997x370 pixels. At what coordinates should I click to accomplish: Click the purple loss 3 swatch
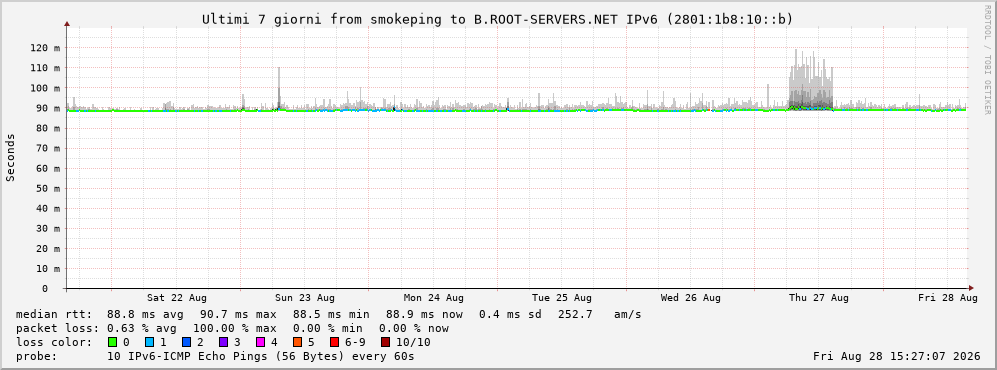click(x=223, y=342)
